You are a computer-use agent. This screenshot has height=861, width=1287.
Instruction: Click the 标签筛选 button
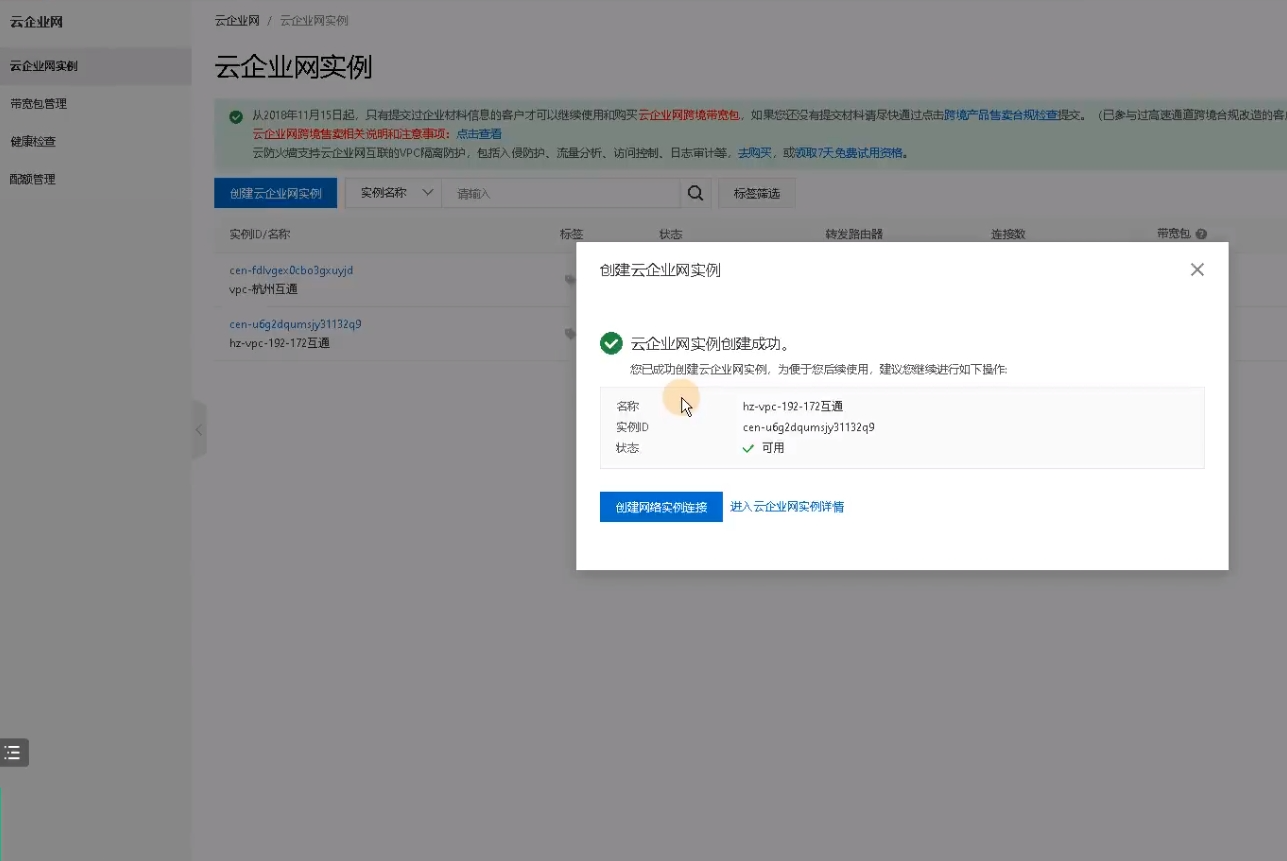[x=757, y=192]
